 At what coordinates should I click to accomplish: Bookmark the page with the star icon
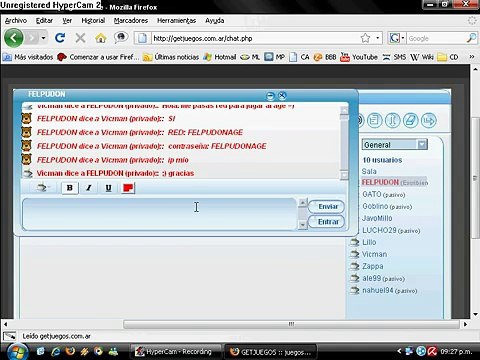pyautogui.click(x=365, y=38)
